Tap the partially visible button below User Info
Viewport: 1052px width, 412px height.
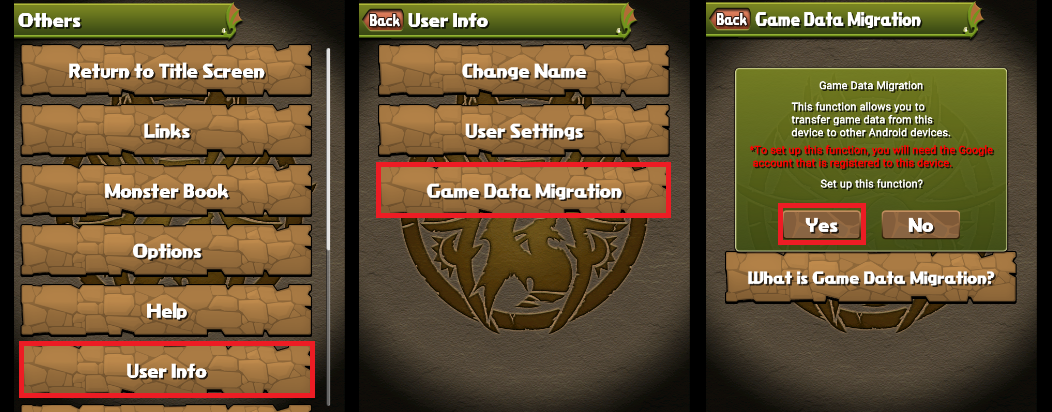point(166,407)
